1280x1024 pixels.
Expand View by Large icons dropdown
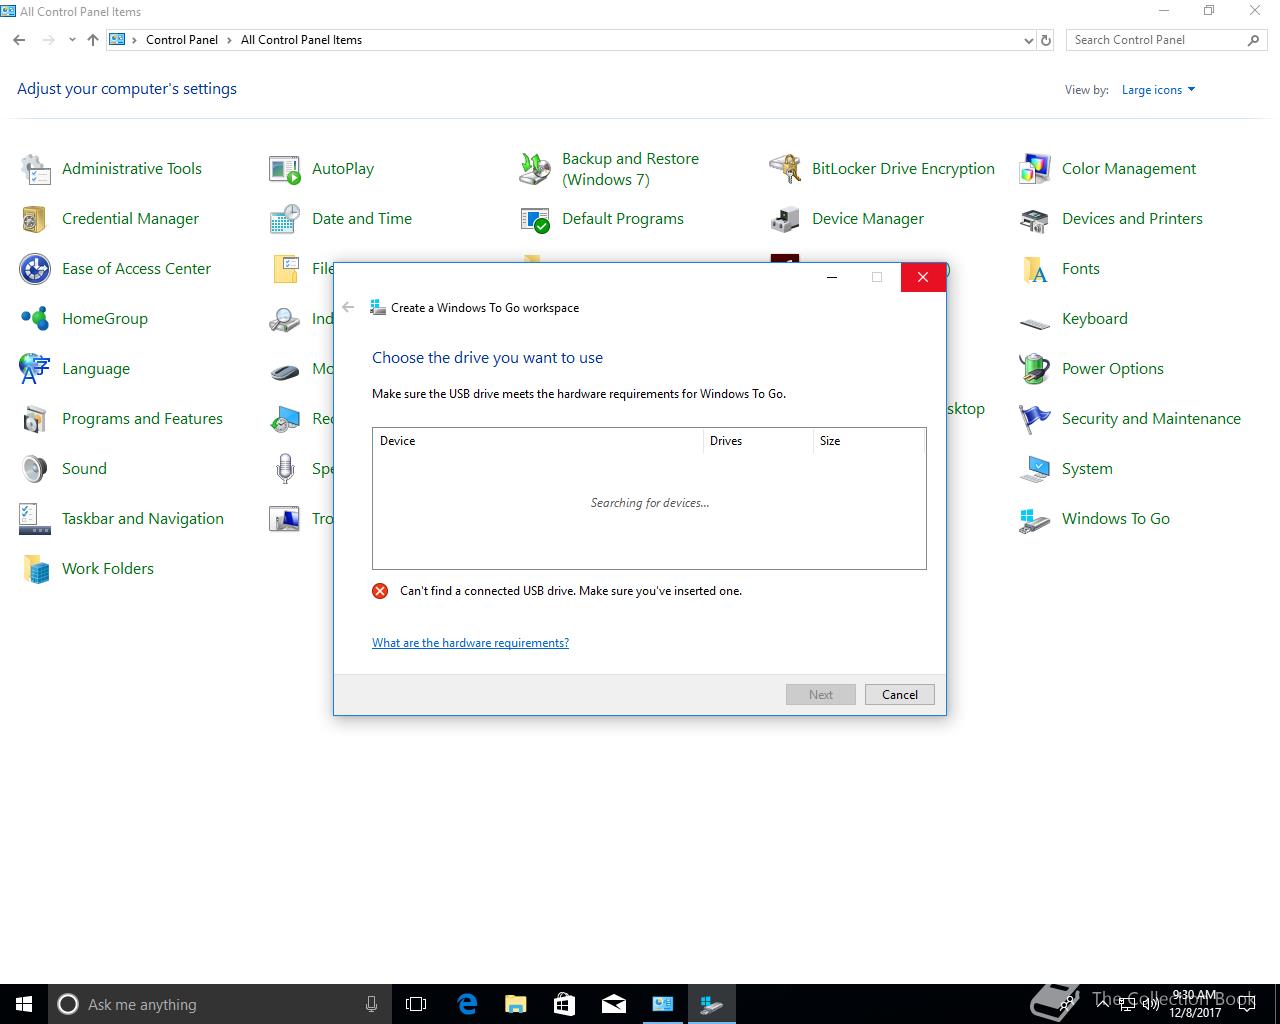pyautogui.click(x=1158, y=90)
